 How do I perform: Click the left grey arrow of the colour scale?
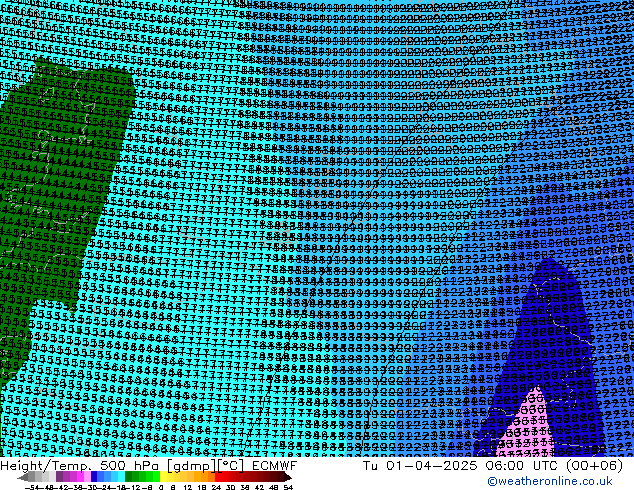[23, 477]
